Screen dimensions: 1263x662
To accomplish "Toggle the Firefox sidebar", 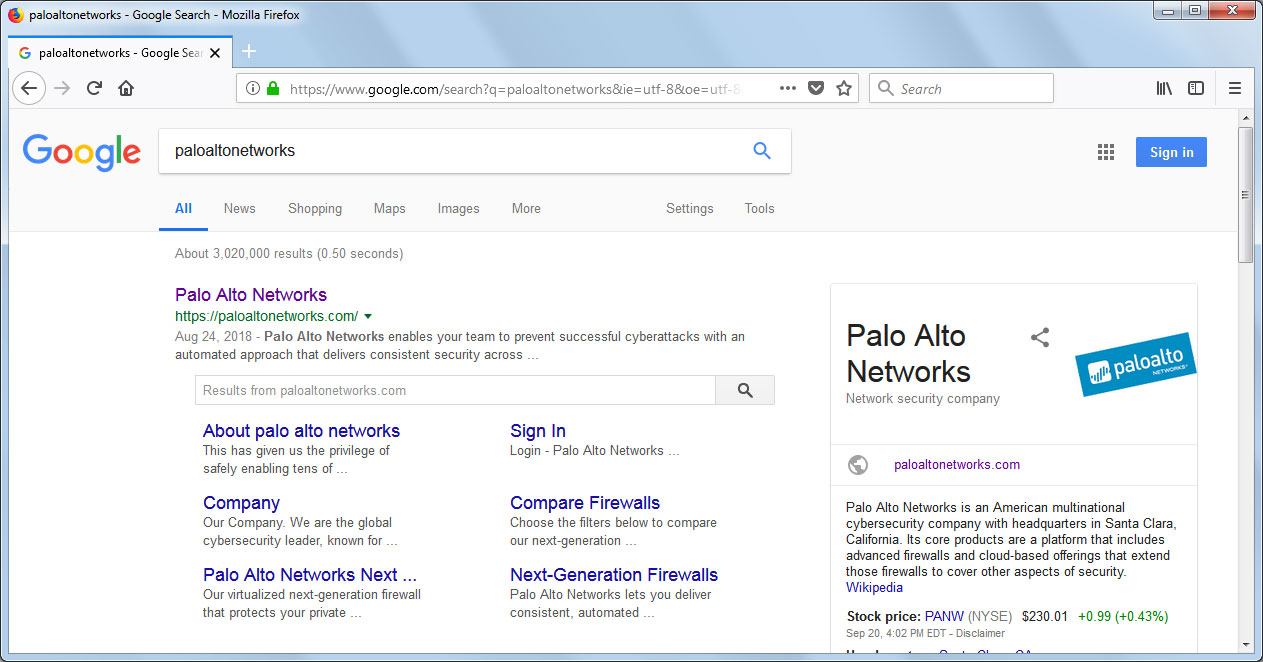I will pyautogui.click(x=1196, y=88).
